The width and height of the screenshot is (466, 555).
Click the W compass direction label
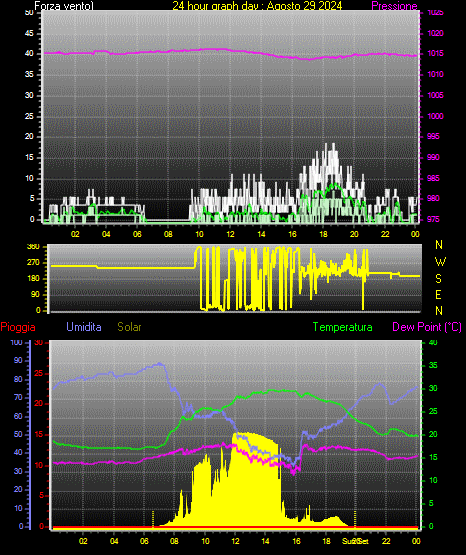440,262
